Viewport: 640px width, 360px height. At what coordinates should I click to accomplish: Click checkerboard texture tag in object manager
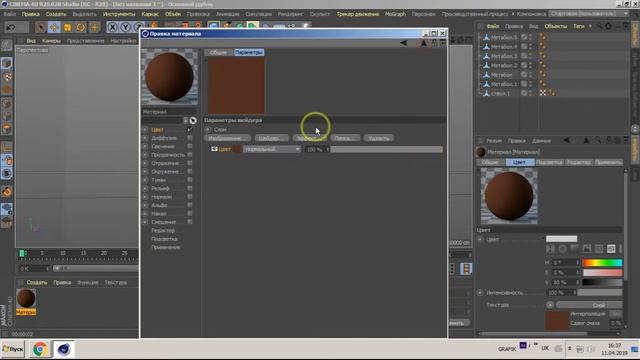(542, 93)
